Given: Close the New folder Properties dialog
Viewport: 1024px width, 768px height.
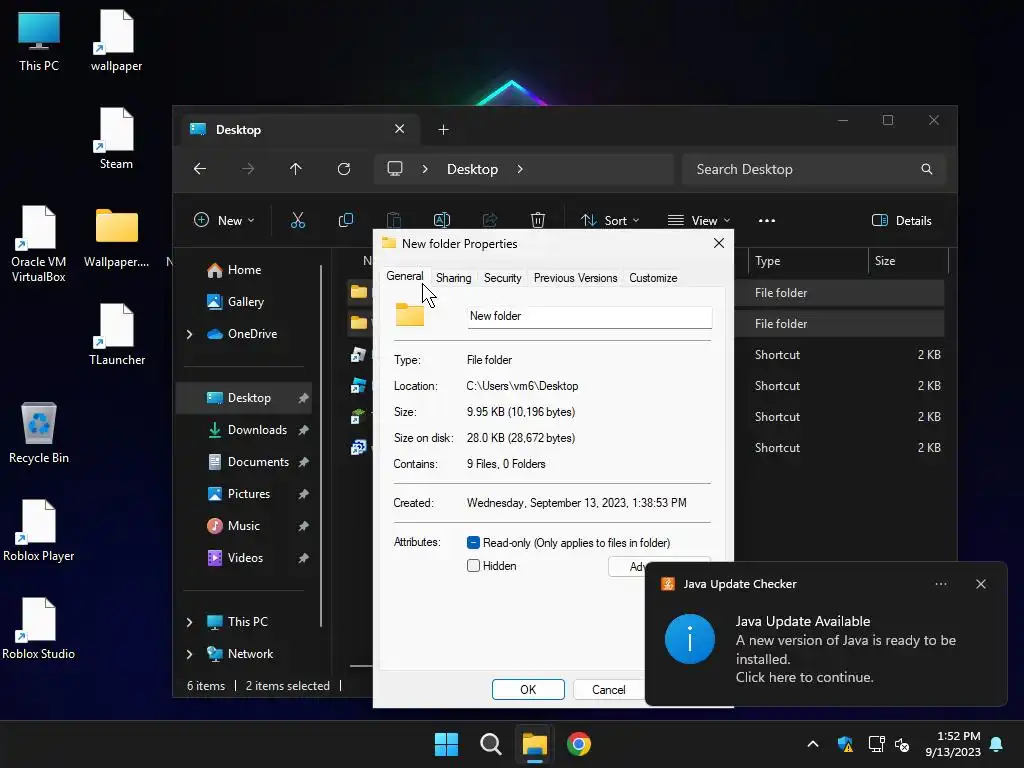Looking at the screenshot, I should pos(719,243).
